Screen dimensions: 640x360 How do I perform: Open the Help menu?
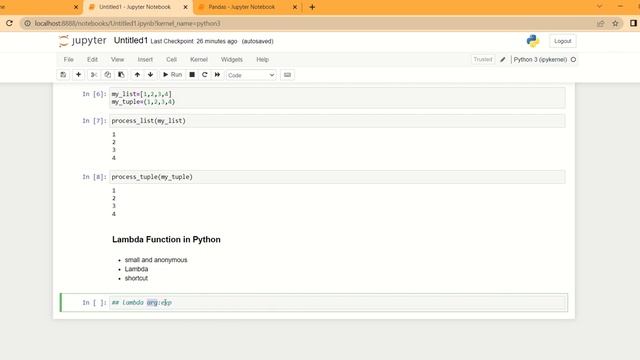click(262, 60)
